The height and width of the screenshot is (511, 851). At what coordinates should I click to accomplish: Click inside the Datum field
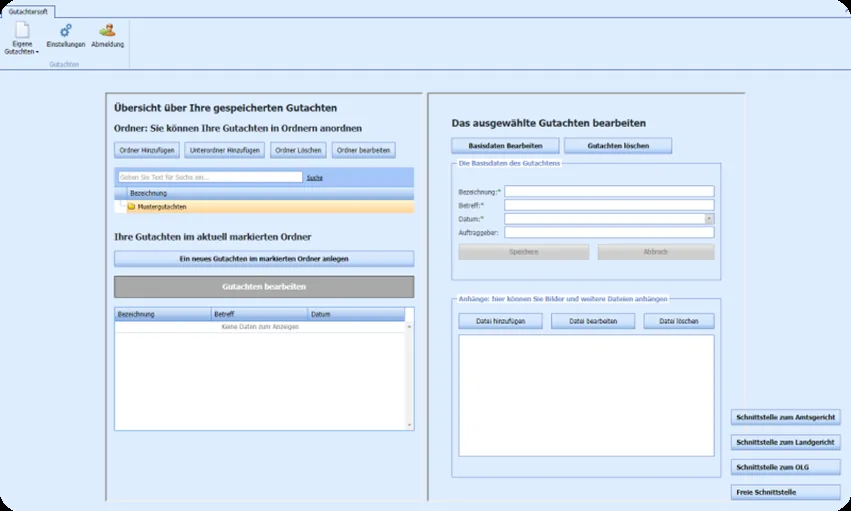pyautogui.click(x=604, y=219)
